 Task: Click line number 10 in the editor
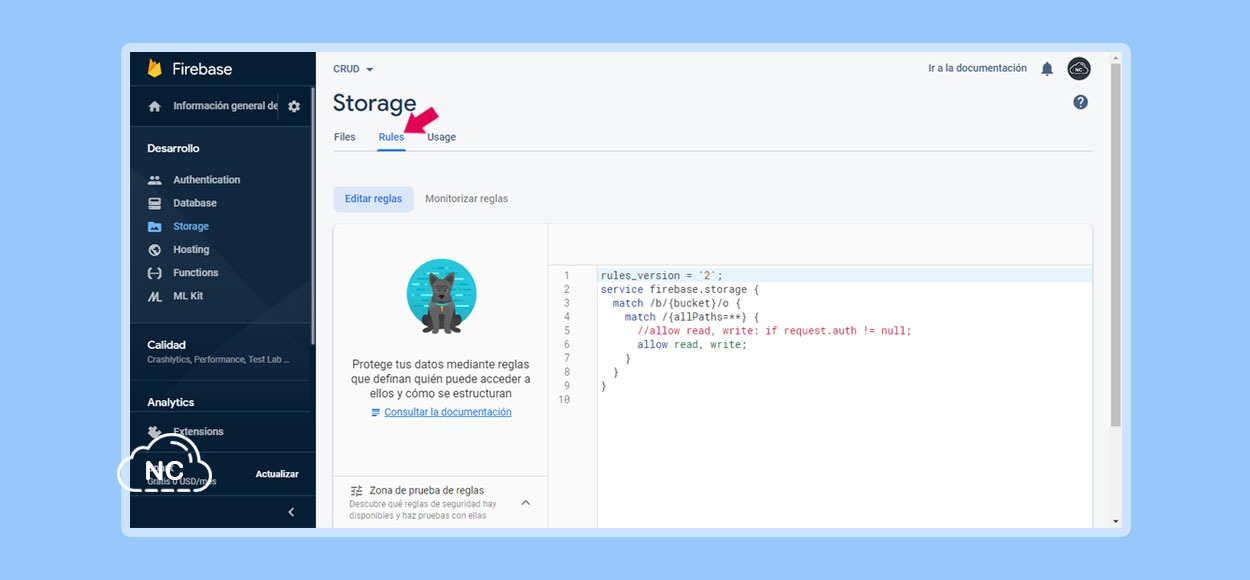click(564, 400)
